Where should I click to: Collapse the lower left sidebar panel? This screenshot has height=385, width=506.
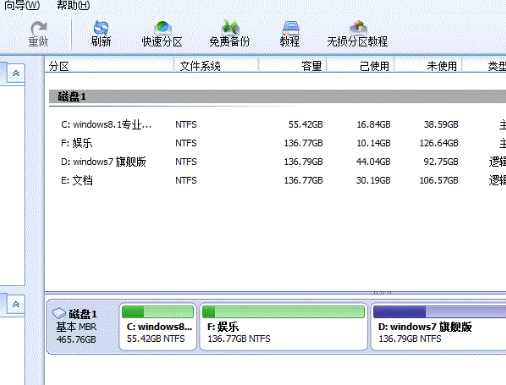click(x=16, y=304)
